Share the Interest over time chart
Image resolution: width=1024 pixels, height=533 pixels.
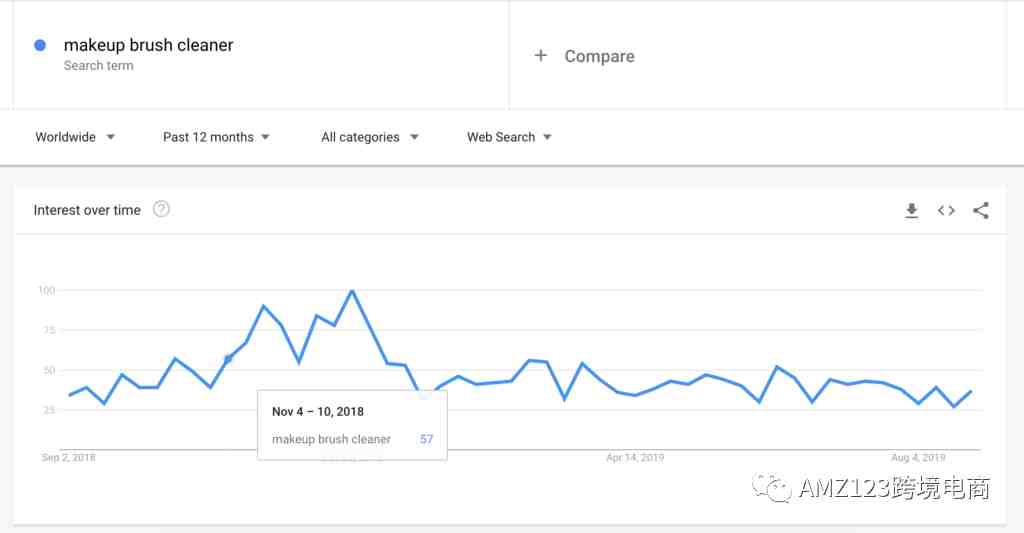point(981,210)
